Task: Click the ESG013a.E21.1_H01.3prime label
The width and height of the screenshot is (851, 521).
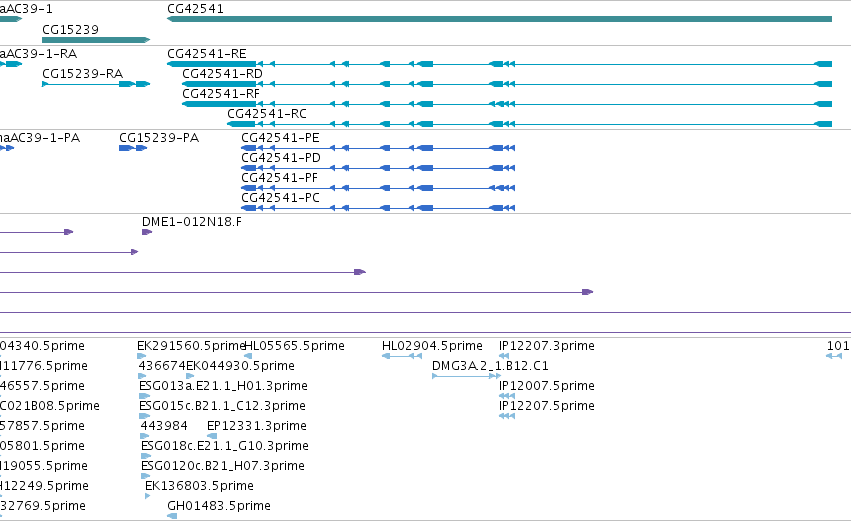Action: click(223, 386)
